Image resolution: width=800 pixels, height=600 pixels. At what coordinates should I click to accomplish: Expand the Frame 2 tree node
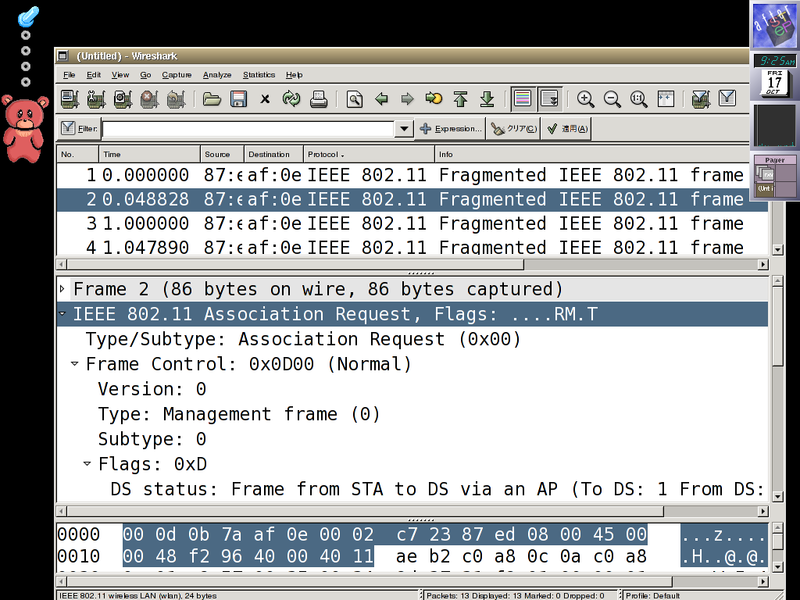[62, 289]
